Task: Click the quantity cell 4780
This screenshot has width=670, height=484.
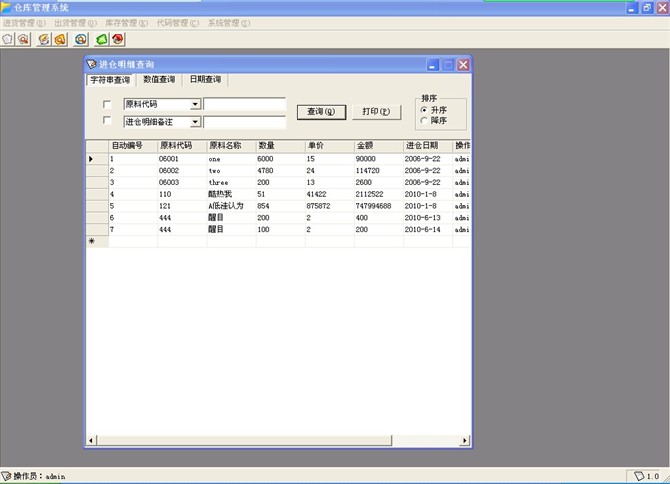Action: [x=280, y=171]
